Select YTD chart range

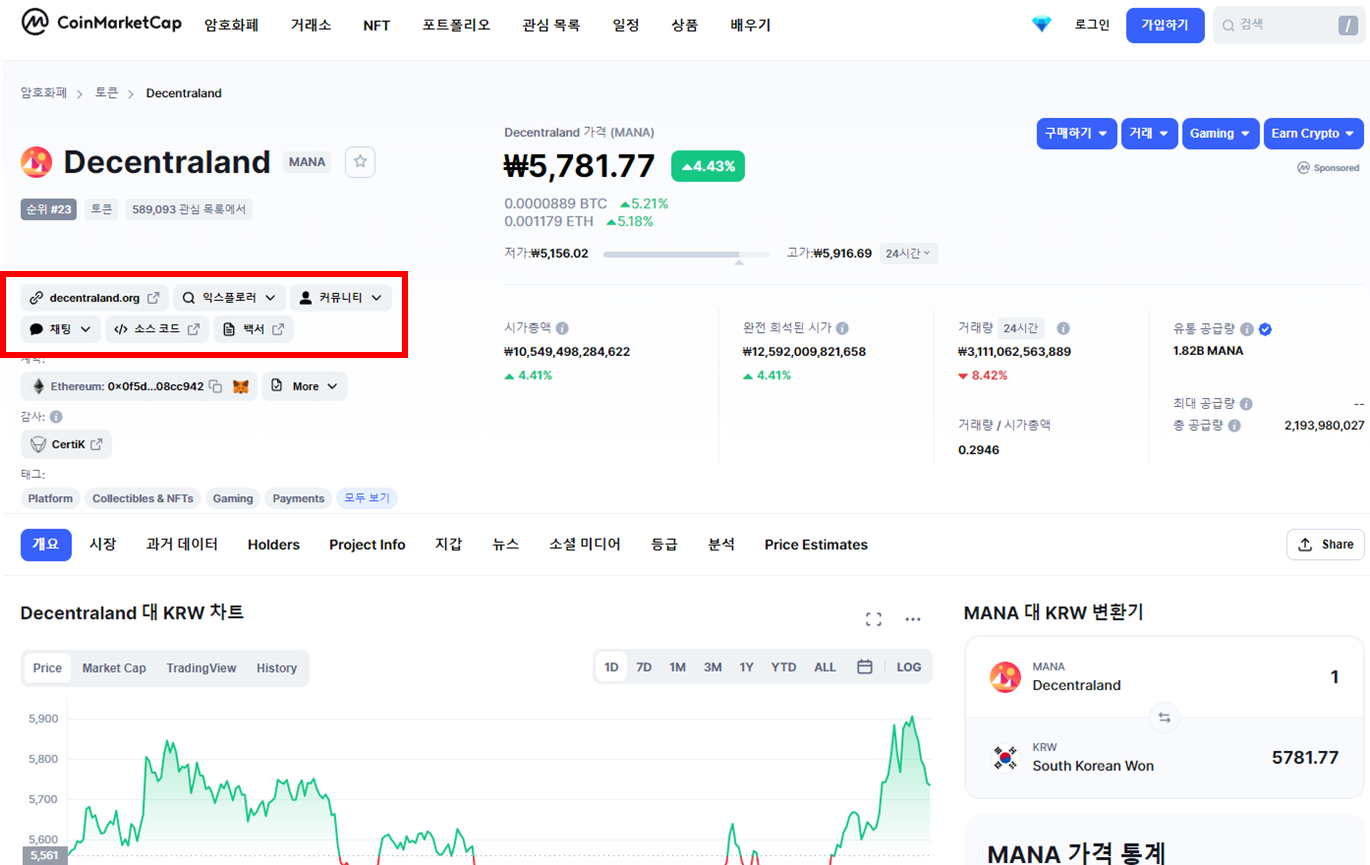tap(784, 667)
